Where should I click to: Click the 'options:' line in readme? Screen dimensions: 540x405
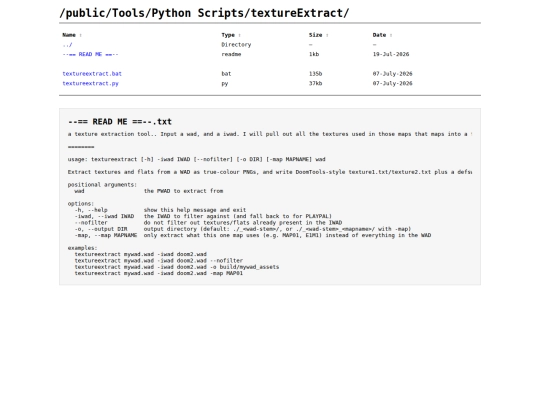(81, 204)
